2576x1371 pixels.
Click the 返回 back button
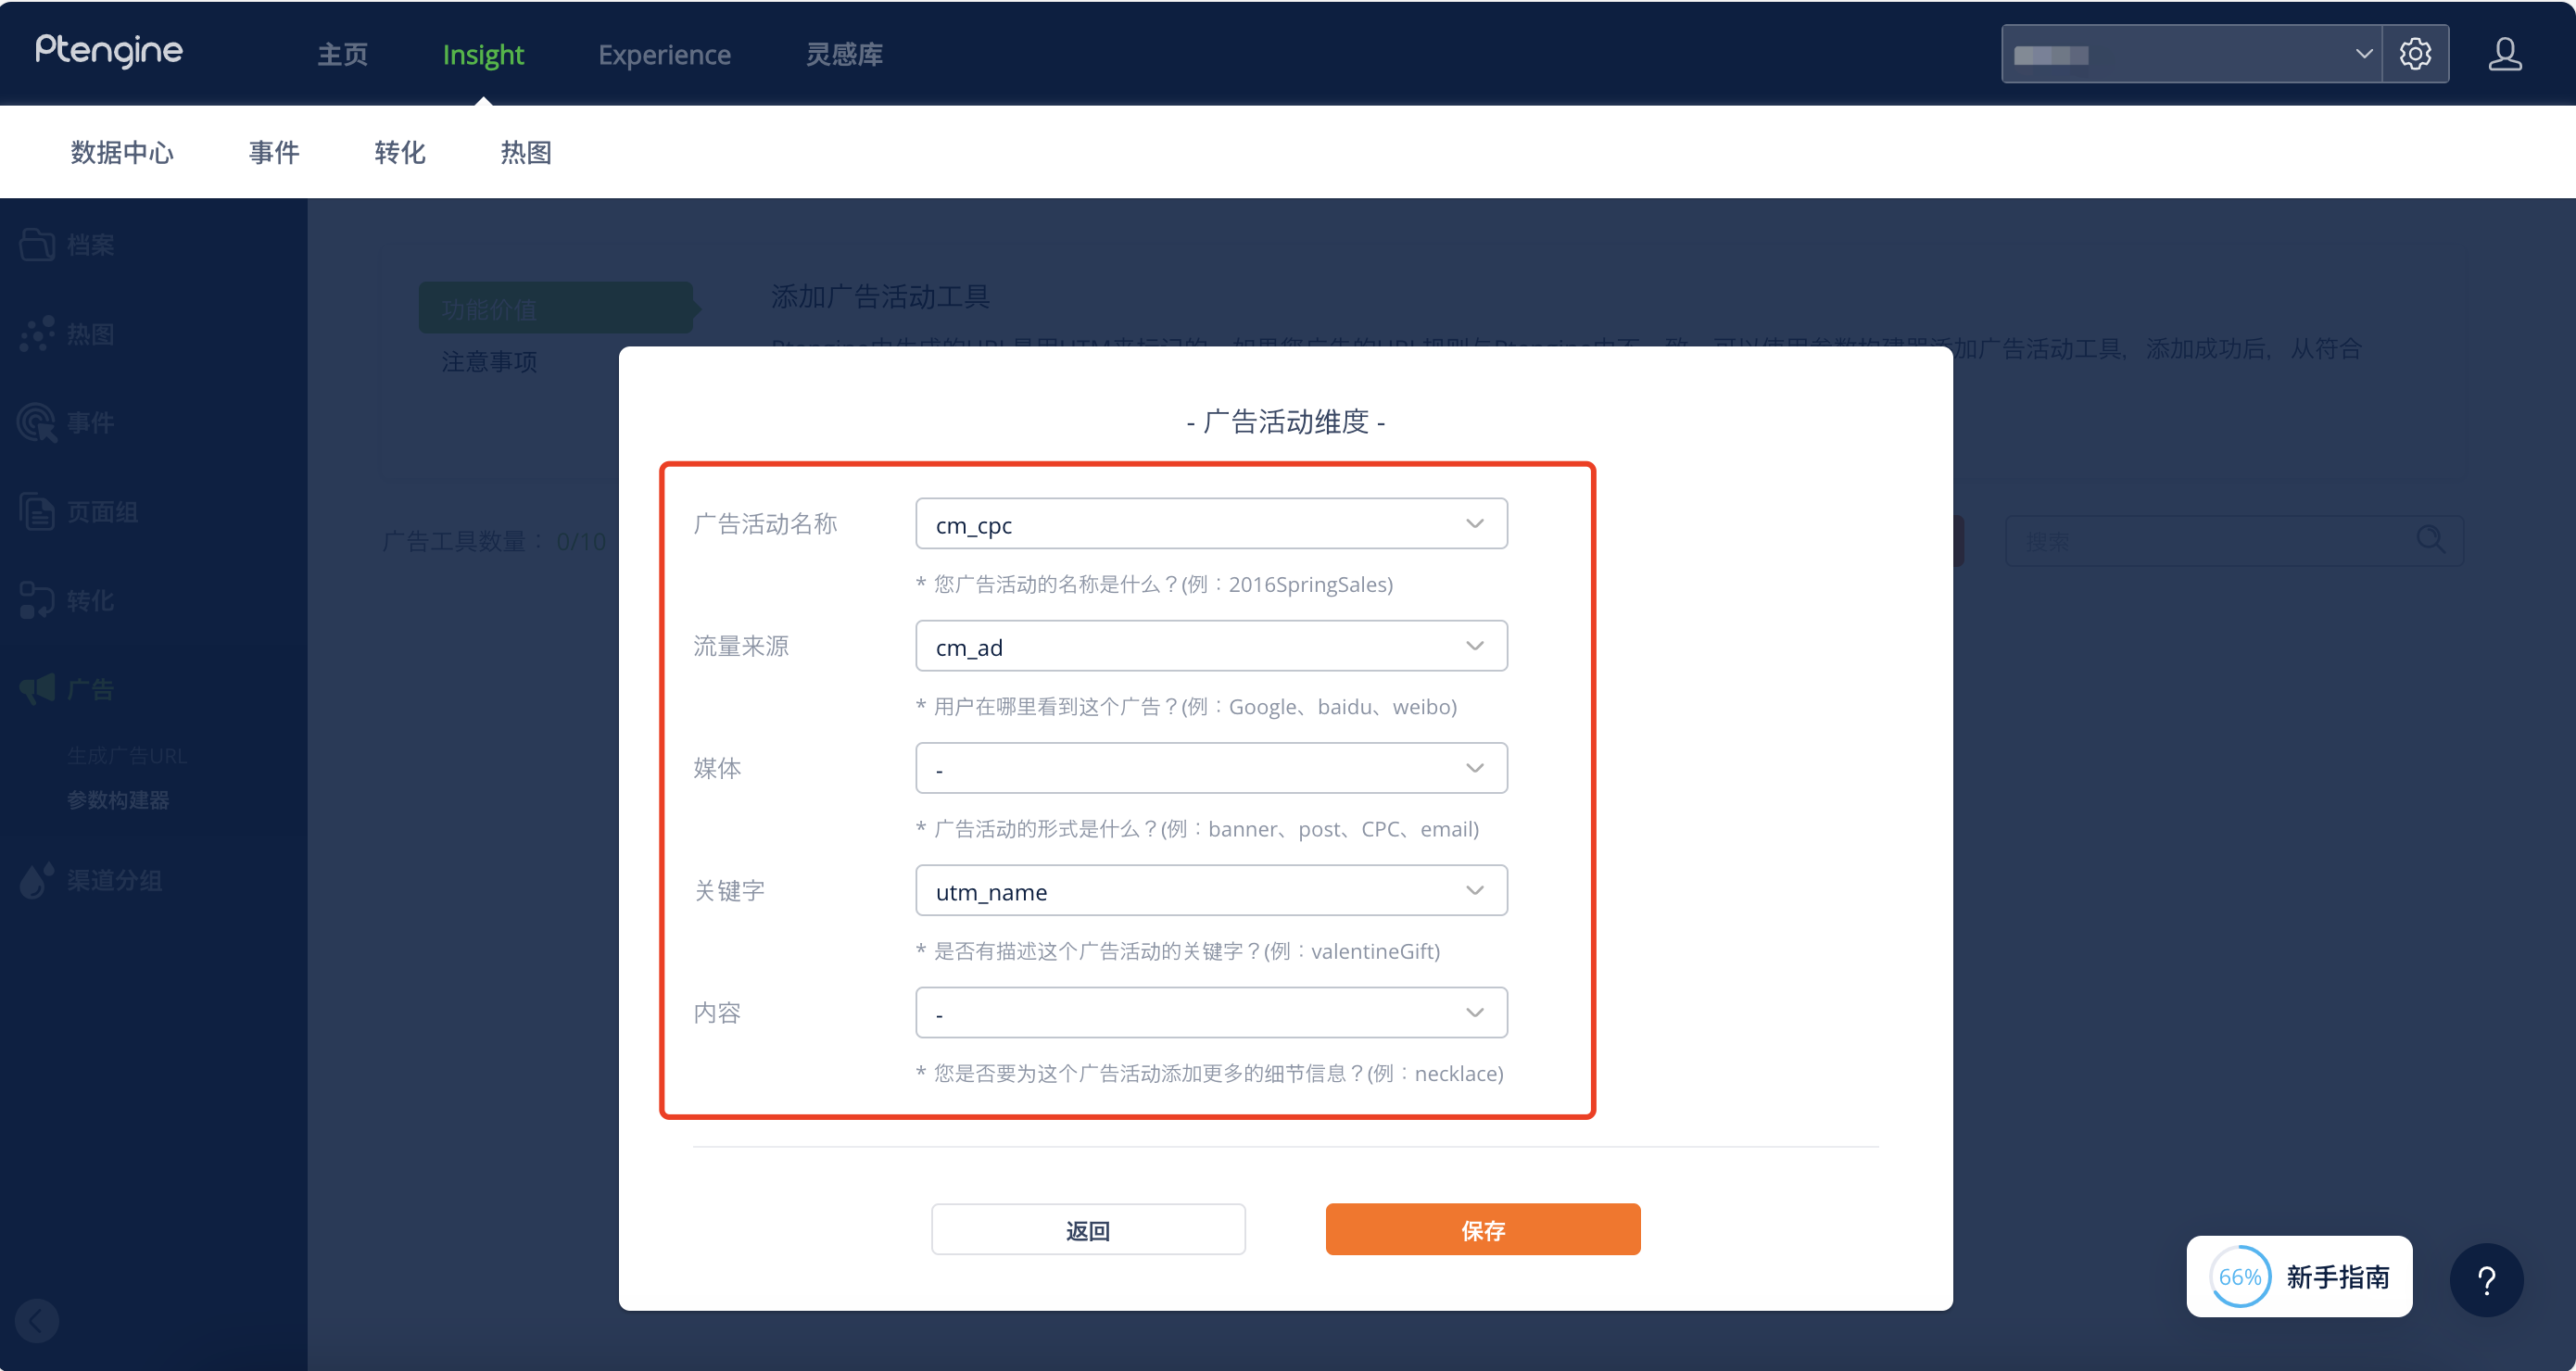pyautogui.click(x=1087, y=1229)
